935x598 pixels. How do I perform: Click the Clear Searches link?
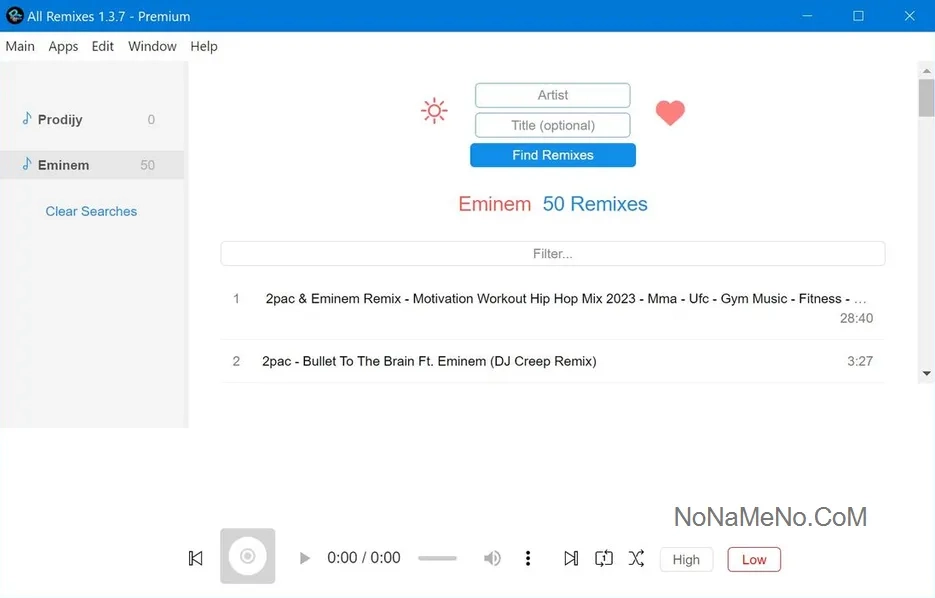tap(91, 211)
